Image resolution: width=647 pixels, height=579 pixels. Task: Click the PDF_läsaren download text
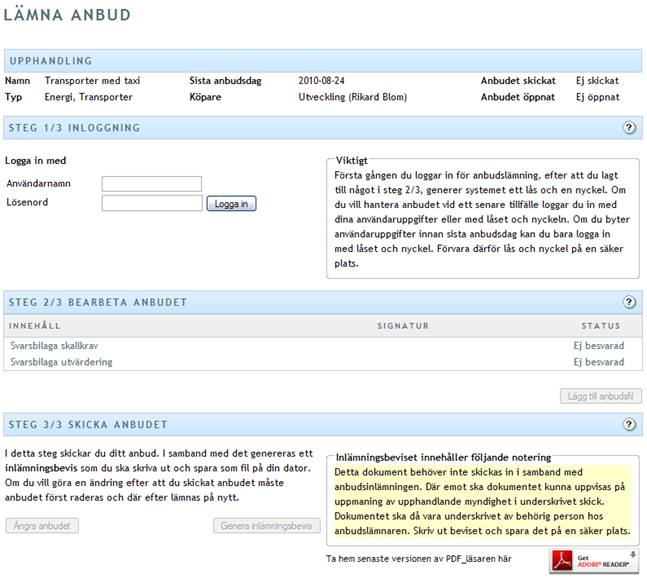pyautogui.click(x=419, y=558)
